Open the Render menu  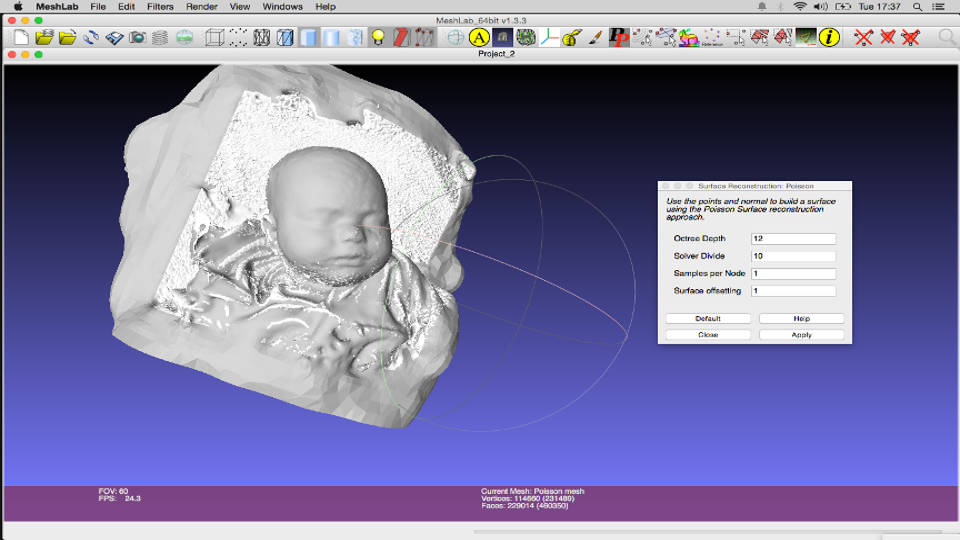coord(202,6)
